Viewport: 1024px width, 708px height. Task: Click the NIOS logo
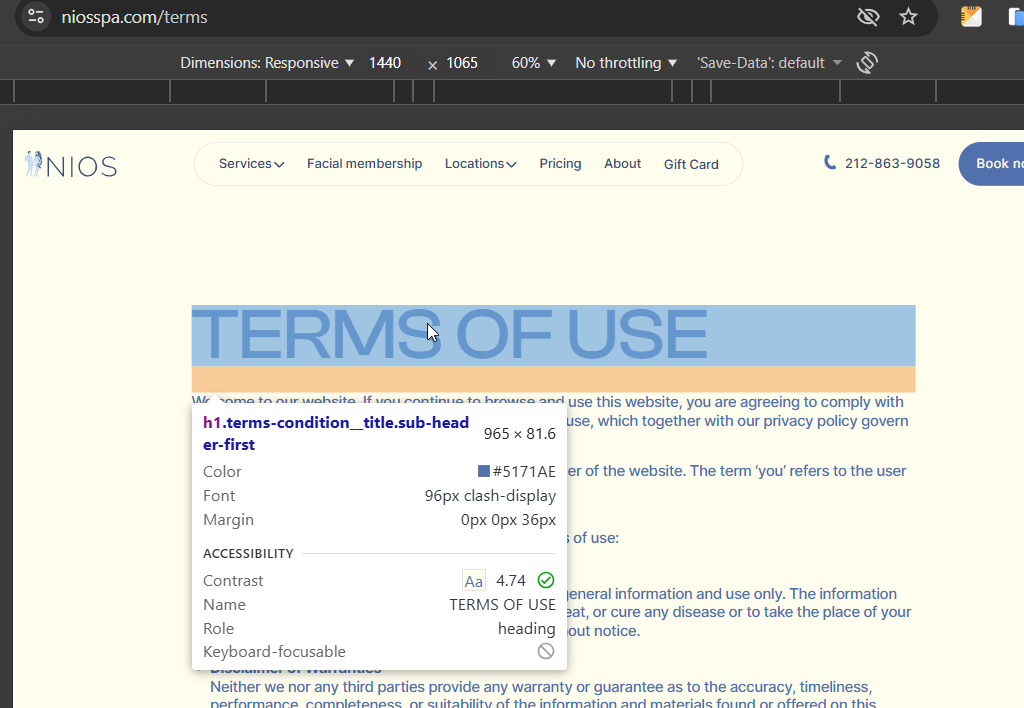pos(71,165)
